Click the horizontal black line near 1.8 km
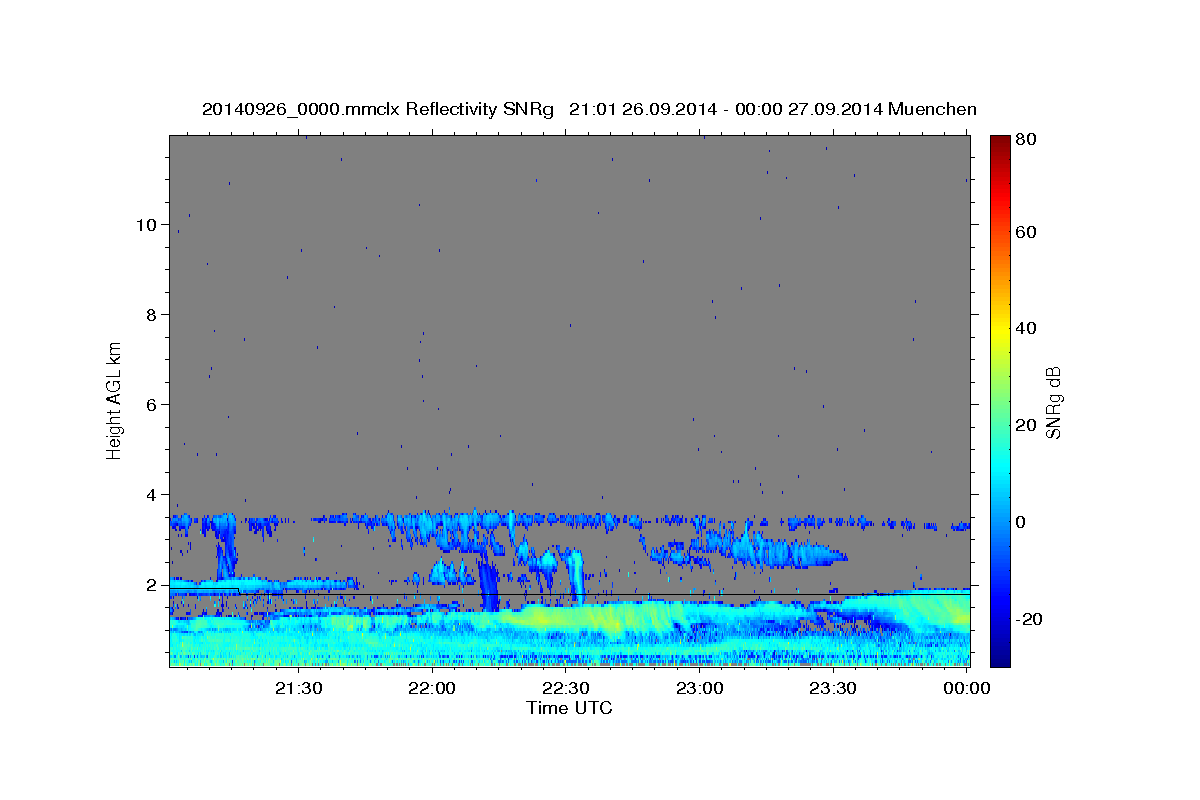This screenshot has height=800, width=1200. (569, 594)
